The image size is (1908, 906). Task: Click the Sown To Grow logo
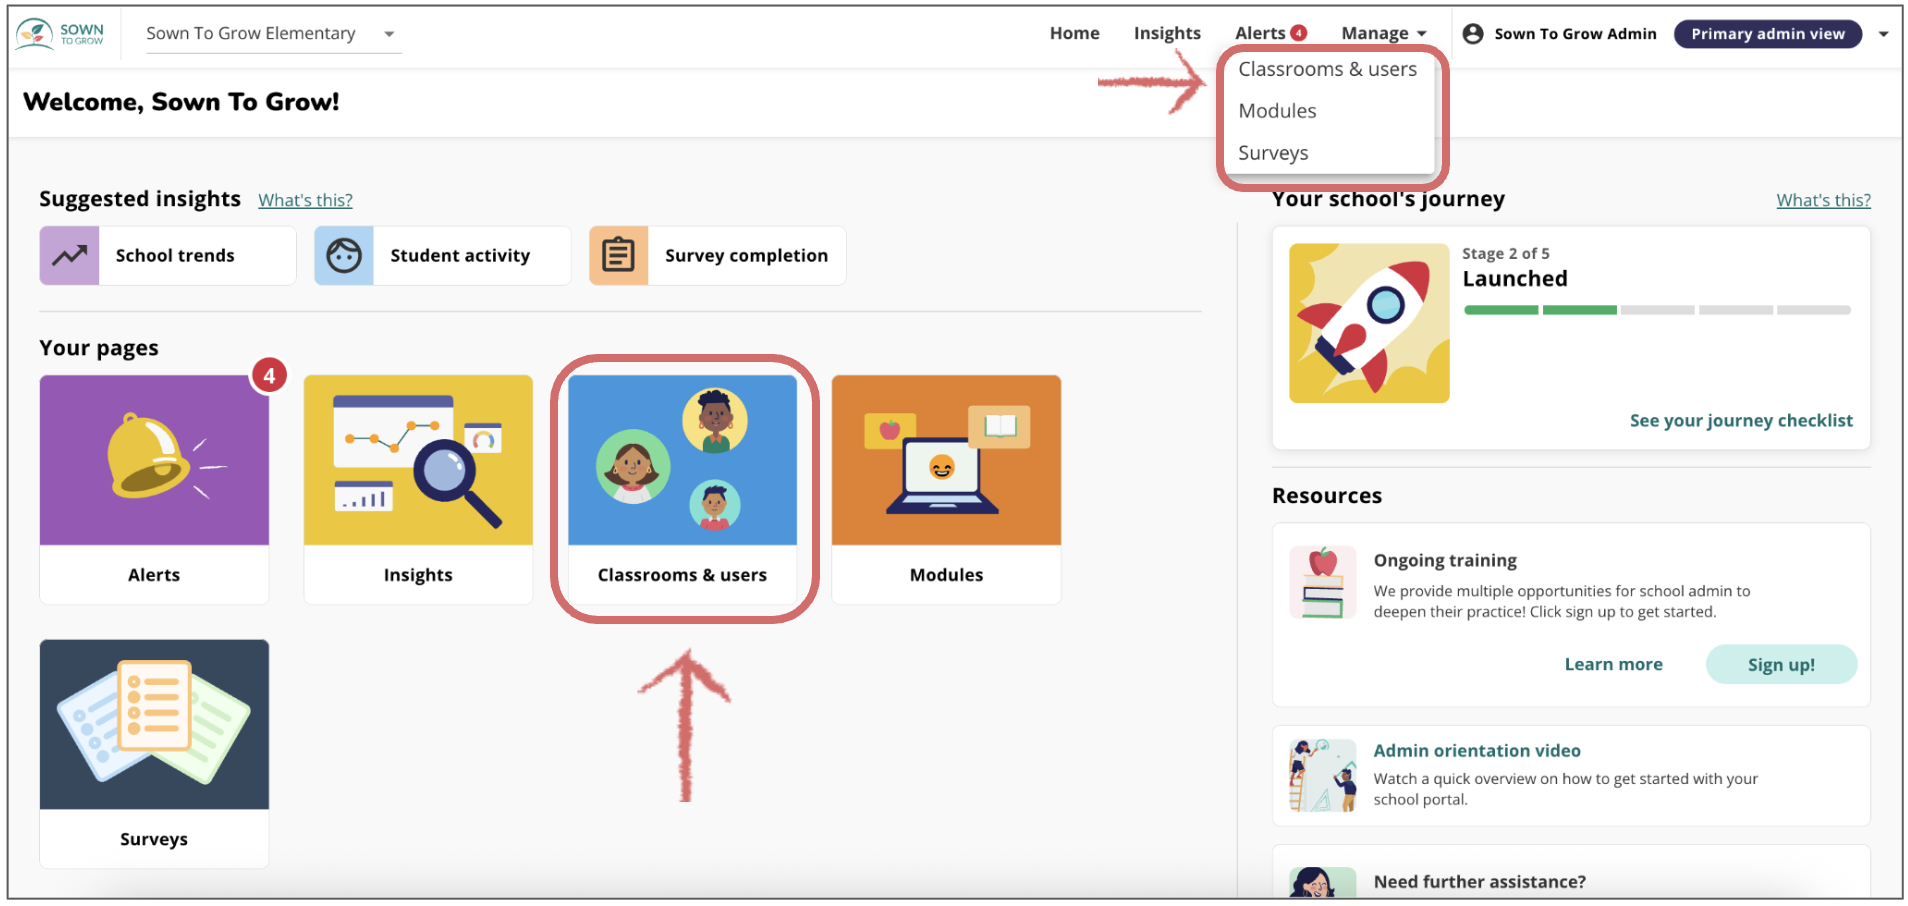click(60, 34)
